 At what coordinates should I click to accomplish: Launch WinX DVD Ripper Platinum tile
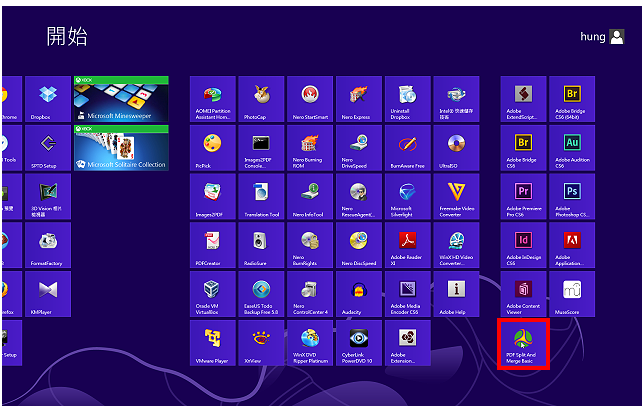(x=310, y=343)
